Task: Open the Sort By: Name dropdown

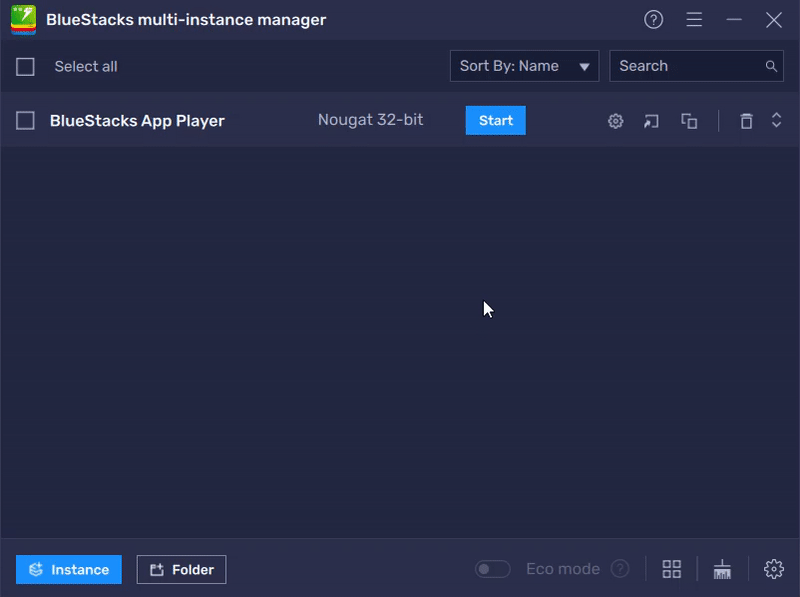Action: pos(524,66)
